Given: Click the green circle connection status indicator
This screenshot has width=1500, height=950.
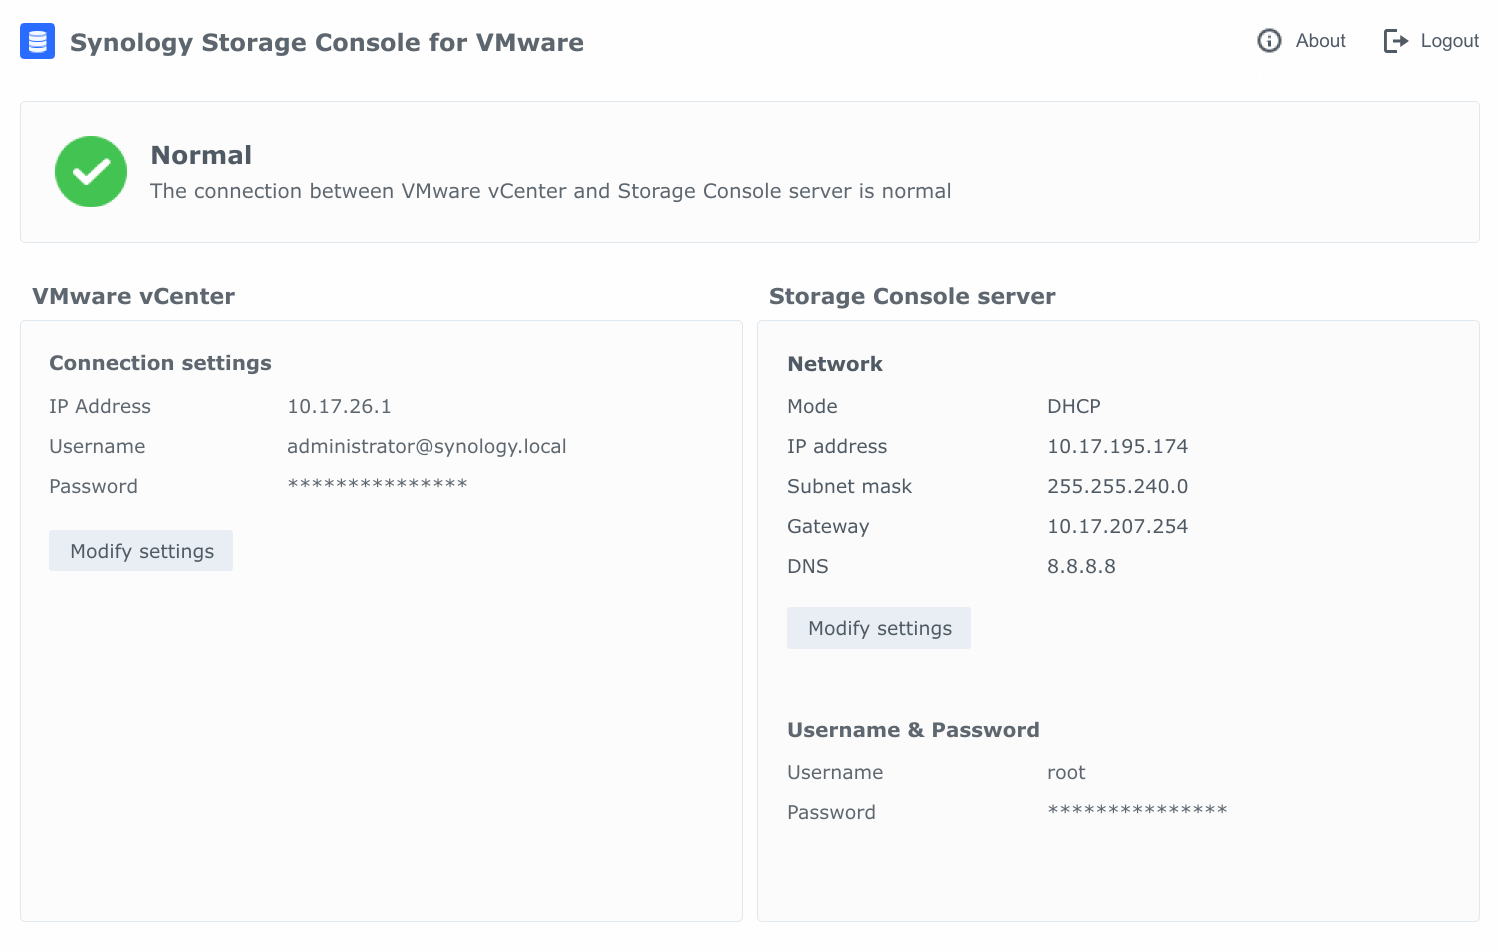Looking at the screenshot, I should 91,171.
